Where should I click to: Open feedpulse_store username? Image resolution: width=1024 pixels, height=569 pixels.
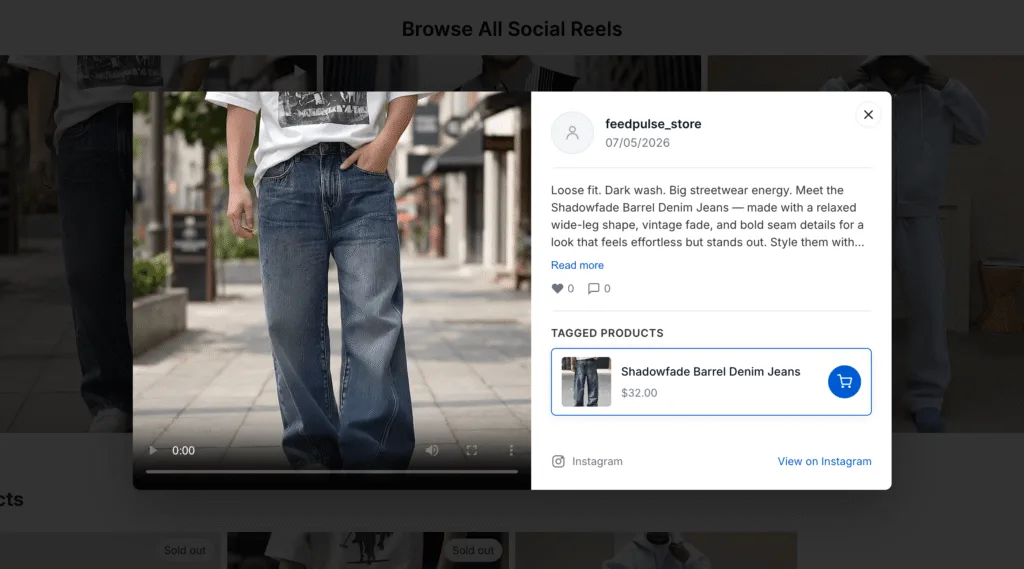pos(653,123)
